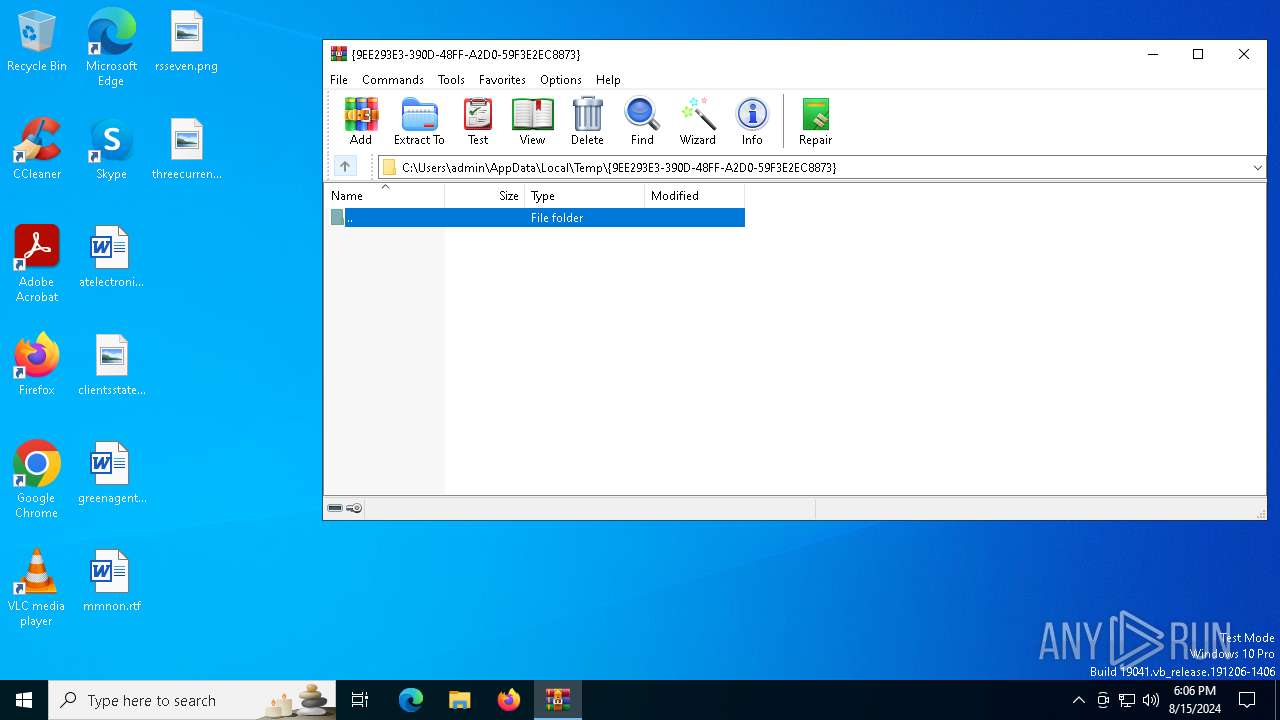This screenshot has height=720, width=1280.
Task: Click the volume speaker tray icon
Action: (x=1151, y=700)
